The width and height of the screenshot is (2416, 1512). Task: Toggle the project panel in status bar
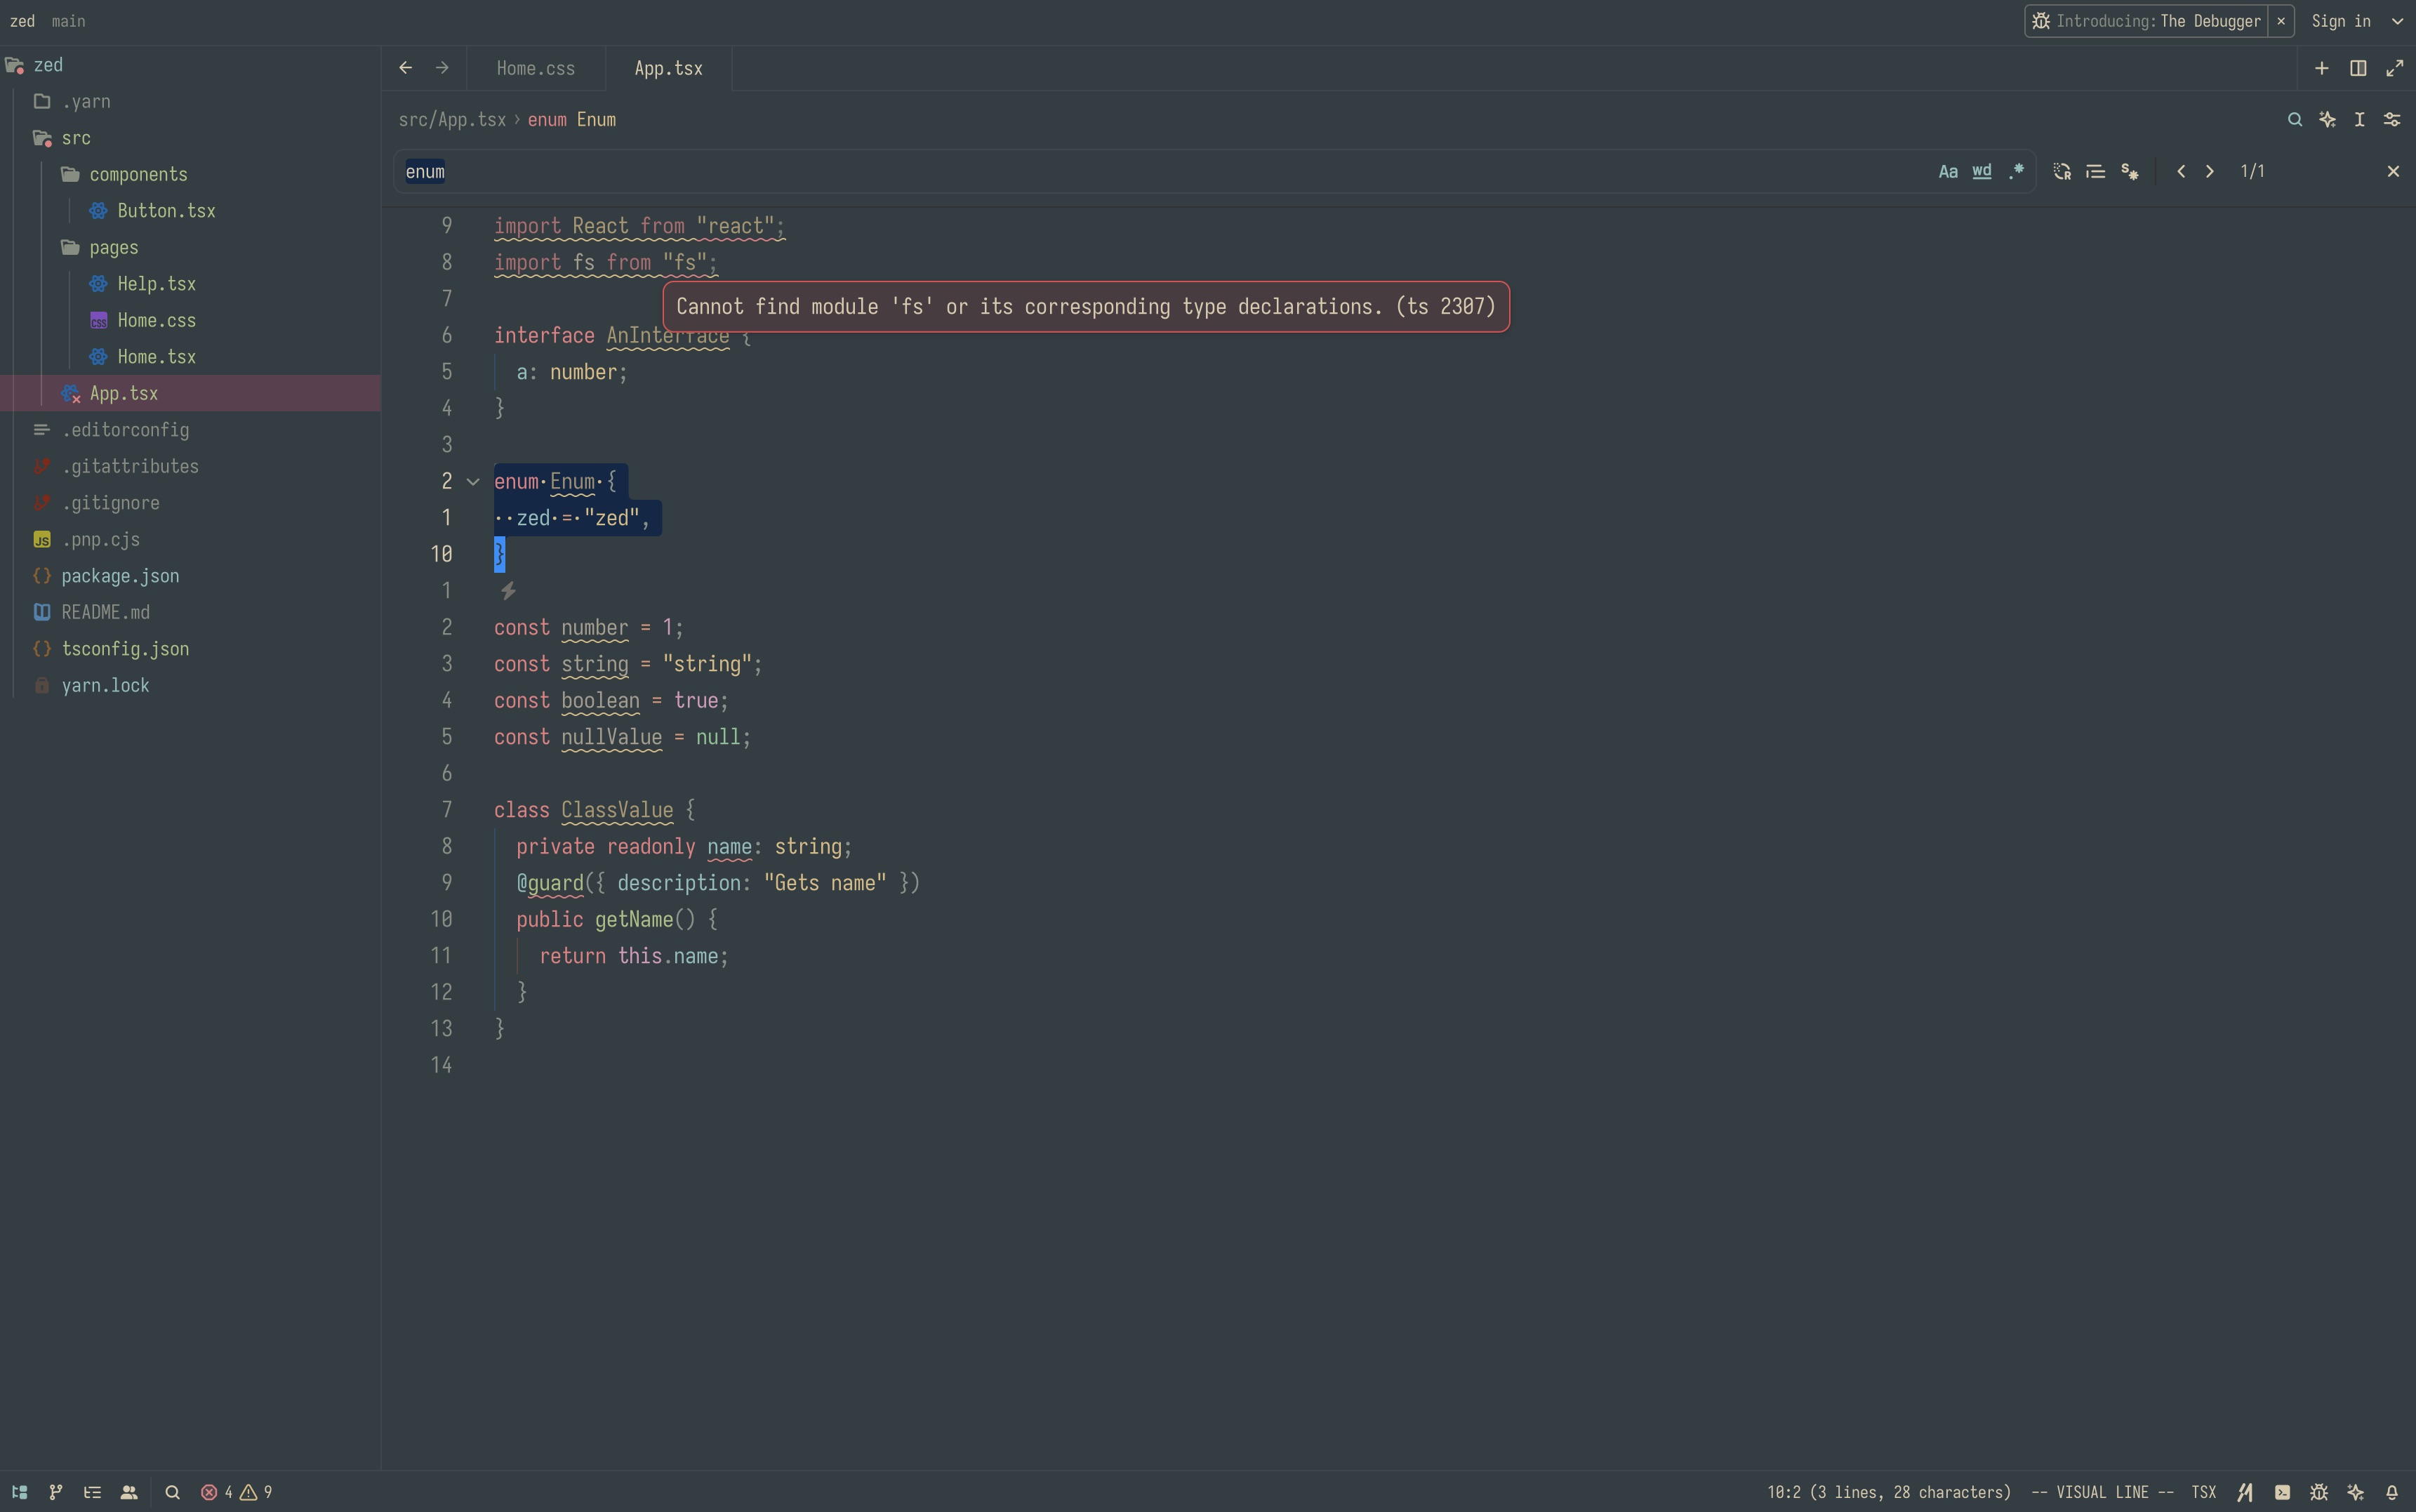pyautogui.click(x=19, y=1492)
